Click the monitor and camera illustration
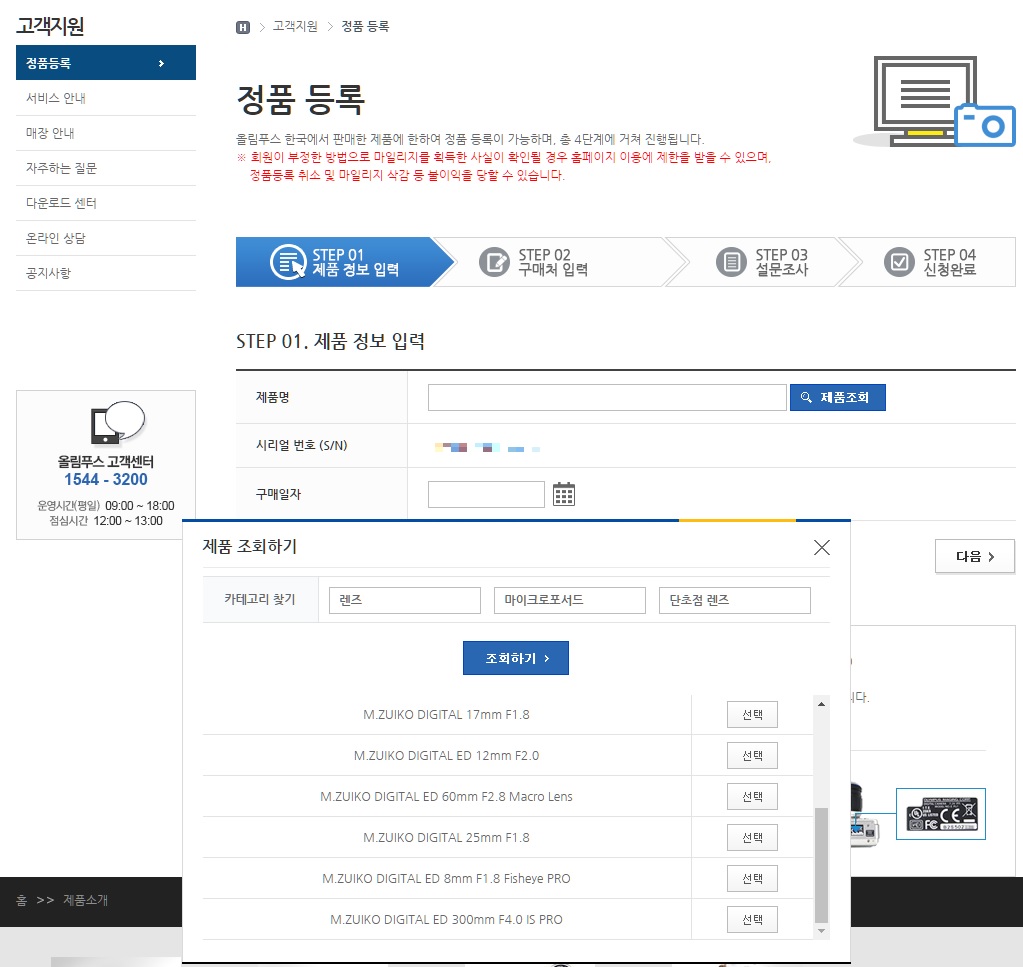1023x967 pixels. pos(934,101)
